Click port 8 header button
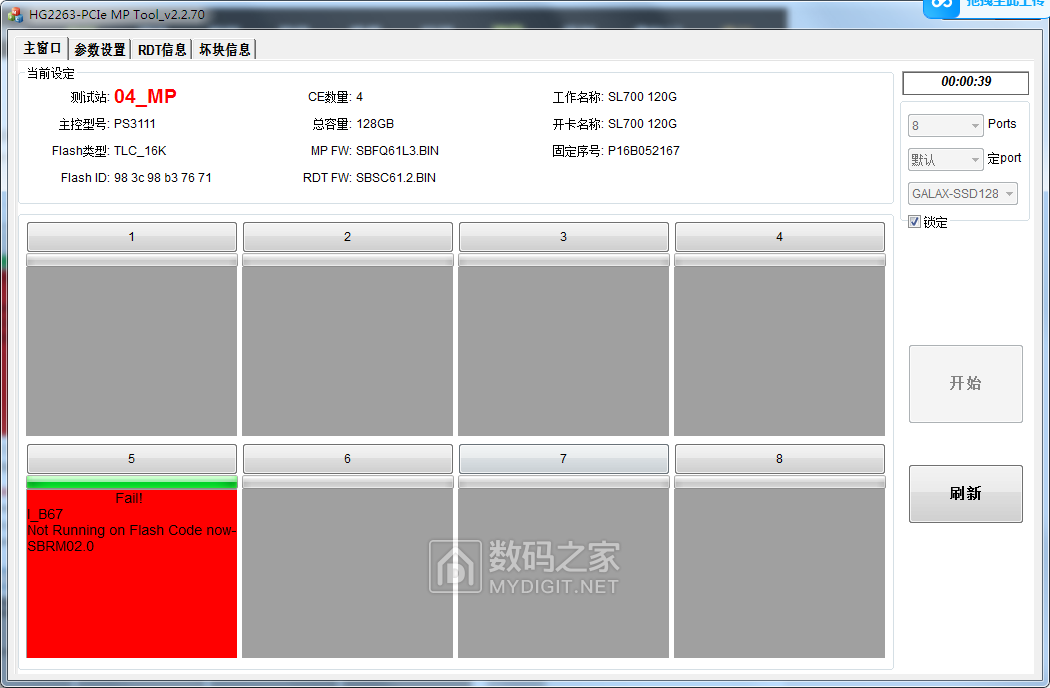 tap(779, 459)
